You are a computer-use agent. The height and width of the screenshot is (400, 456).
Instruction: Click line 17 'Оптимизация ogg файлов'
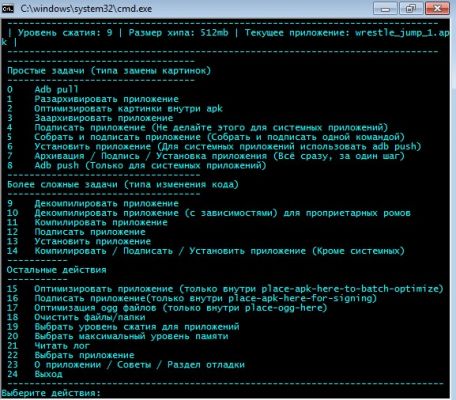coord(167,308)
